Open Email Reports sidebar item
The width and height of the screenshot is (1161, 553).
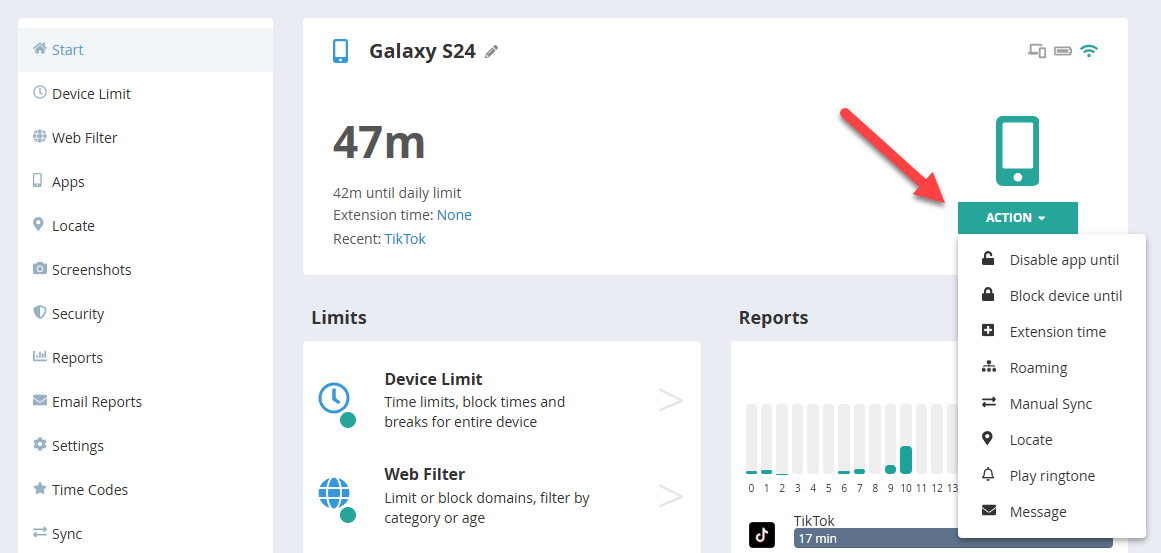145,402
